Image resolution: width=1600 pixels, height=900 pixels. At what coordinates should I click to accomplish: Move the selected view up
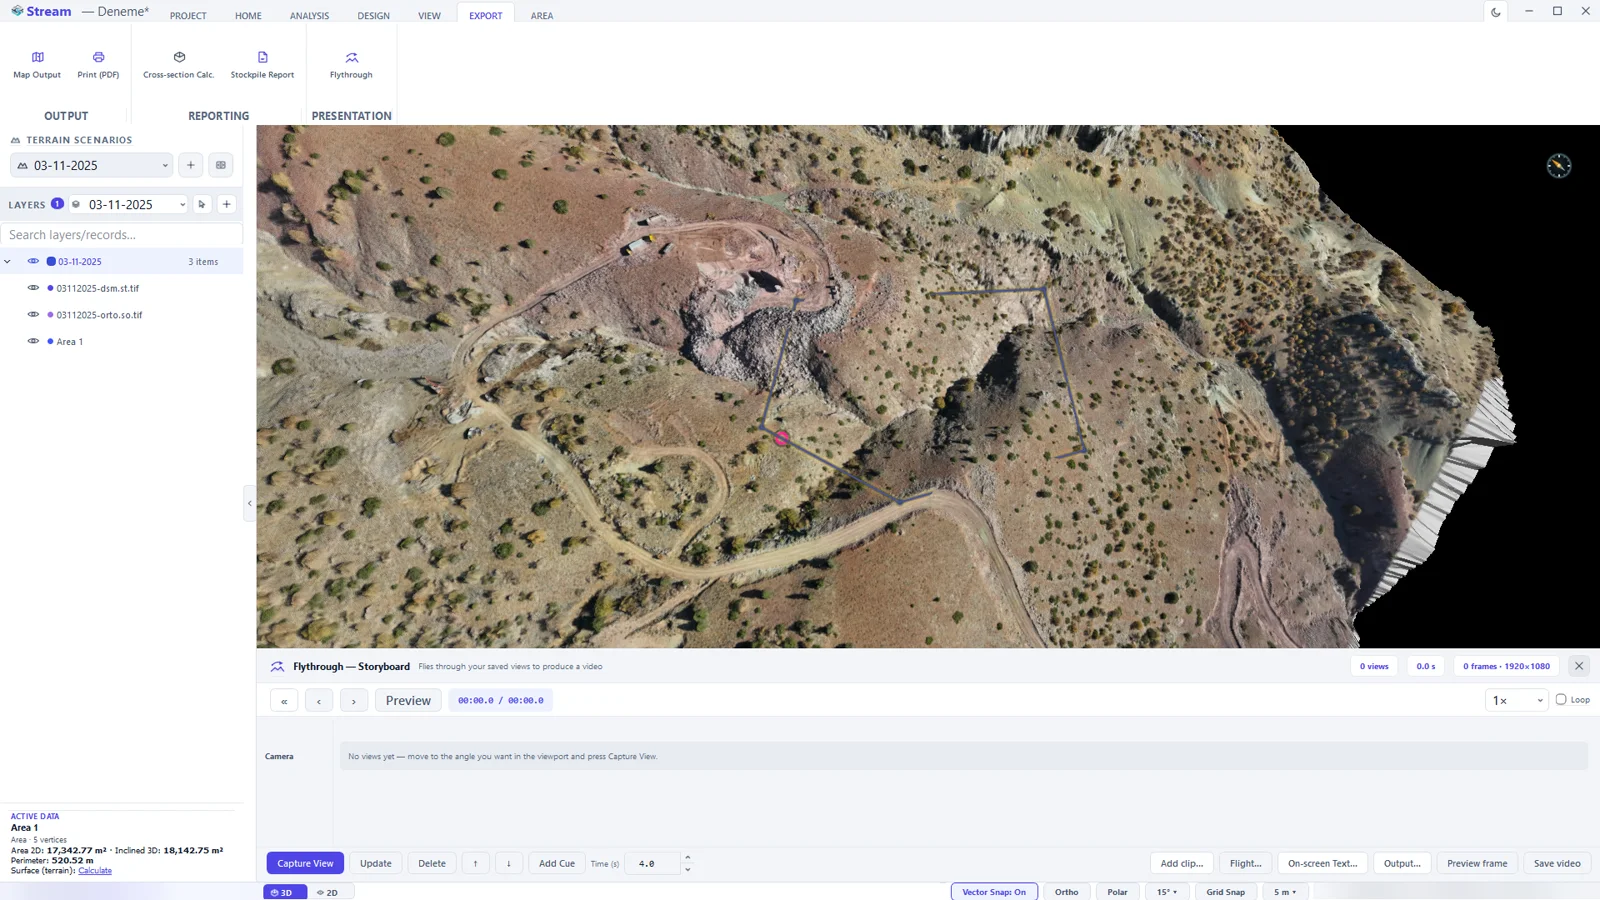(x=475, y=863)
